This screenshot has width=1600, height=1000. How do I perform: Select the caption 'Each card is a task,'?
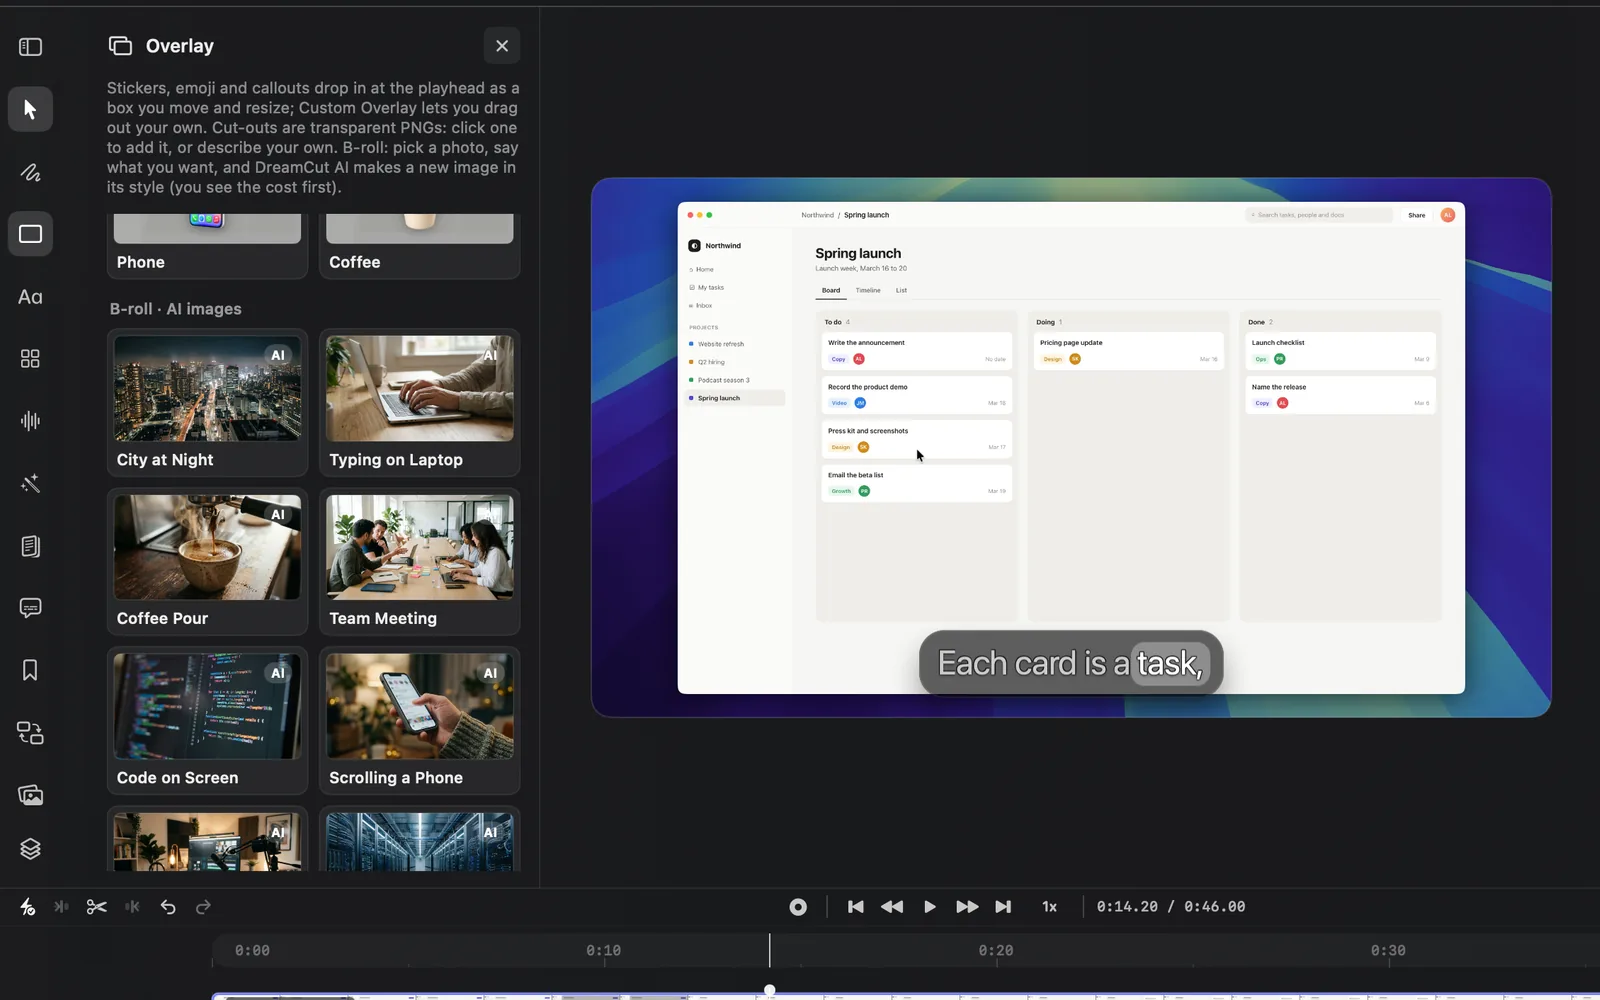(x=1071, y=663)
